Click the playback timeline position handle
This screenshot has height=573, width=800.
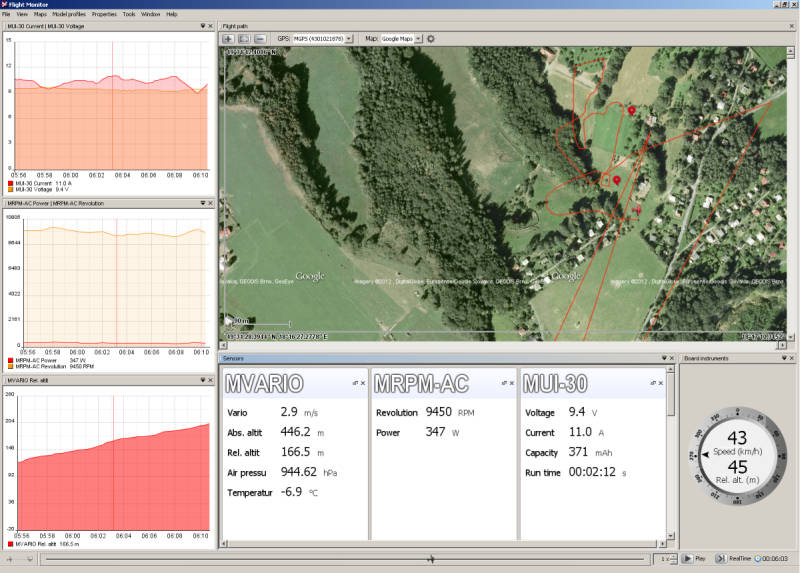tap(431, 559)
